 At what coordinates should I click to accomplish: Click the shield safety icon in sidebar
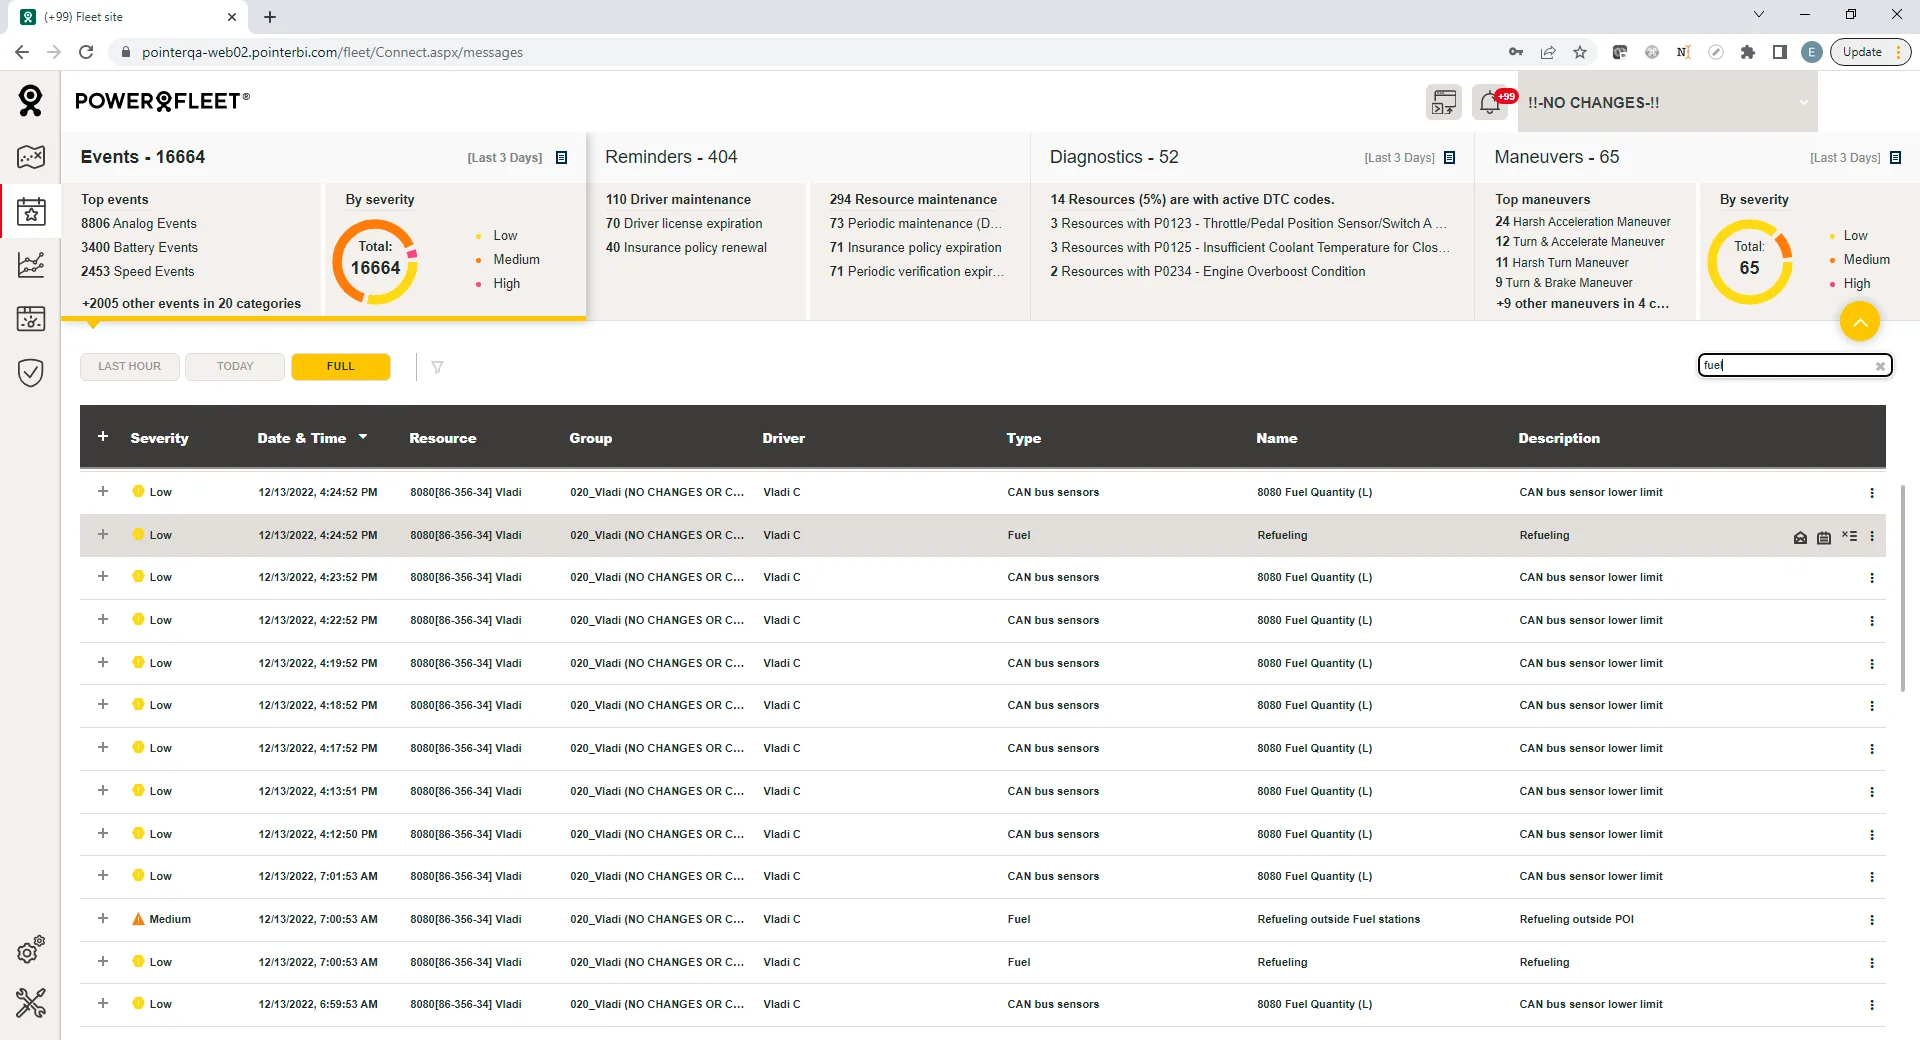(31, 373)
